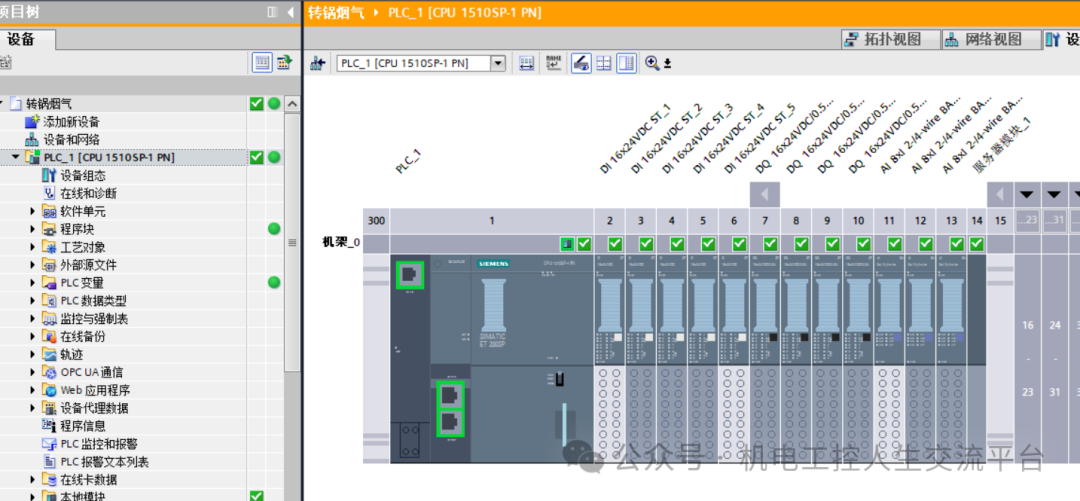Click the green check status of PLC_1 tree row
This screenshot has width=1080, height=501.
[256, 158]
